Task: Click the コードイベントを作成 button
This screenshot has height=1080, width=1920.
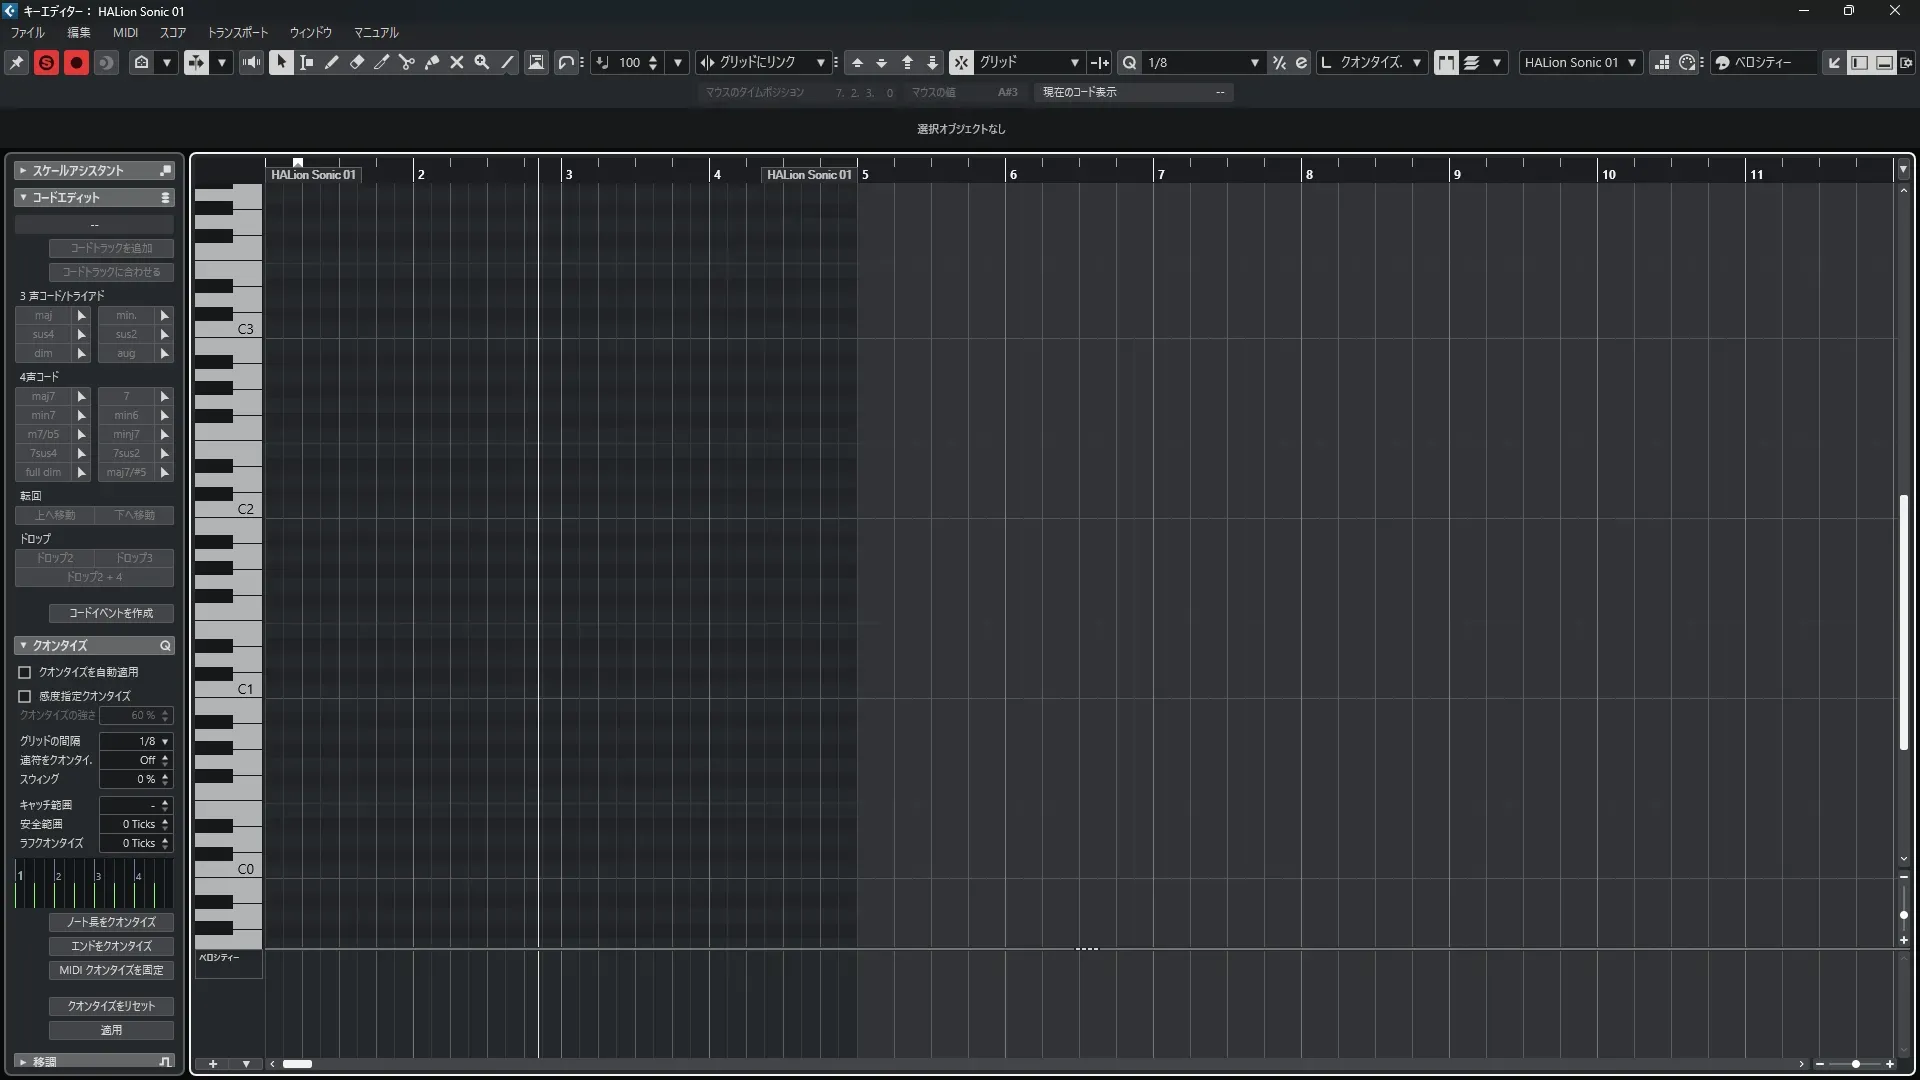Action: click(111, 613)
